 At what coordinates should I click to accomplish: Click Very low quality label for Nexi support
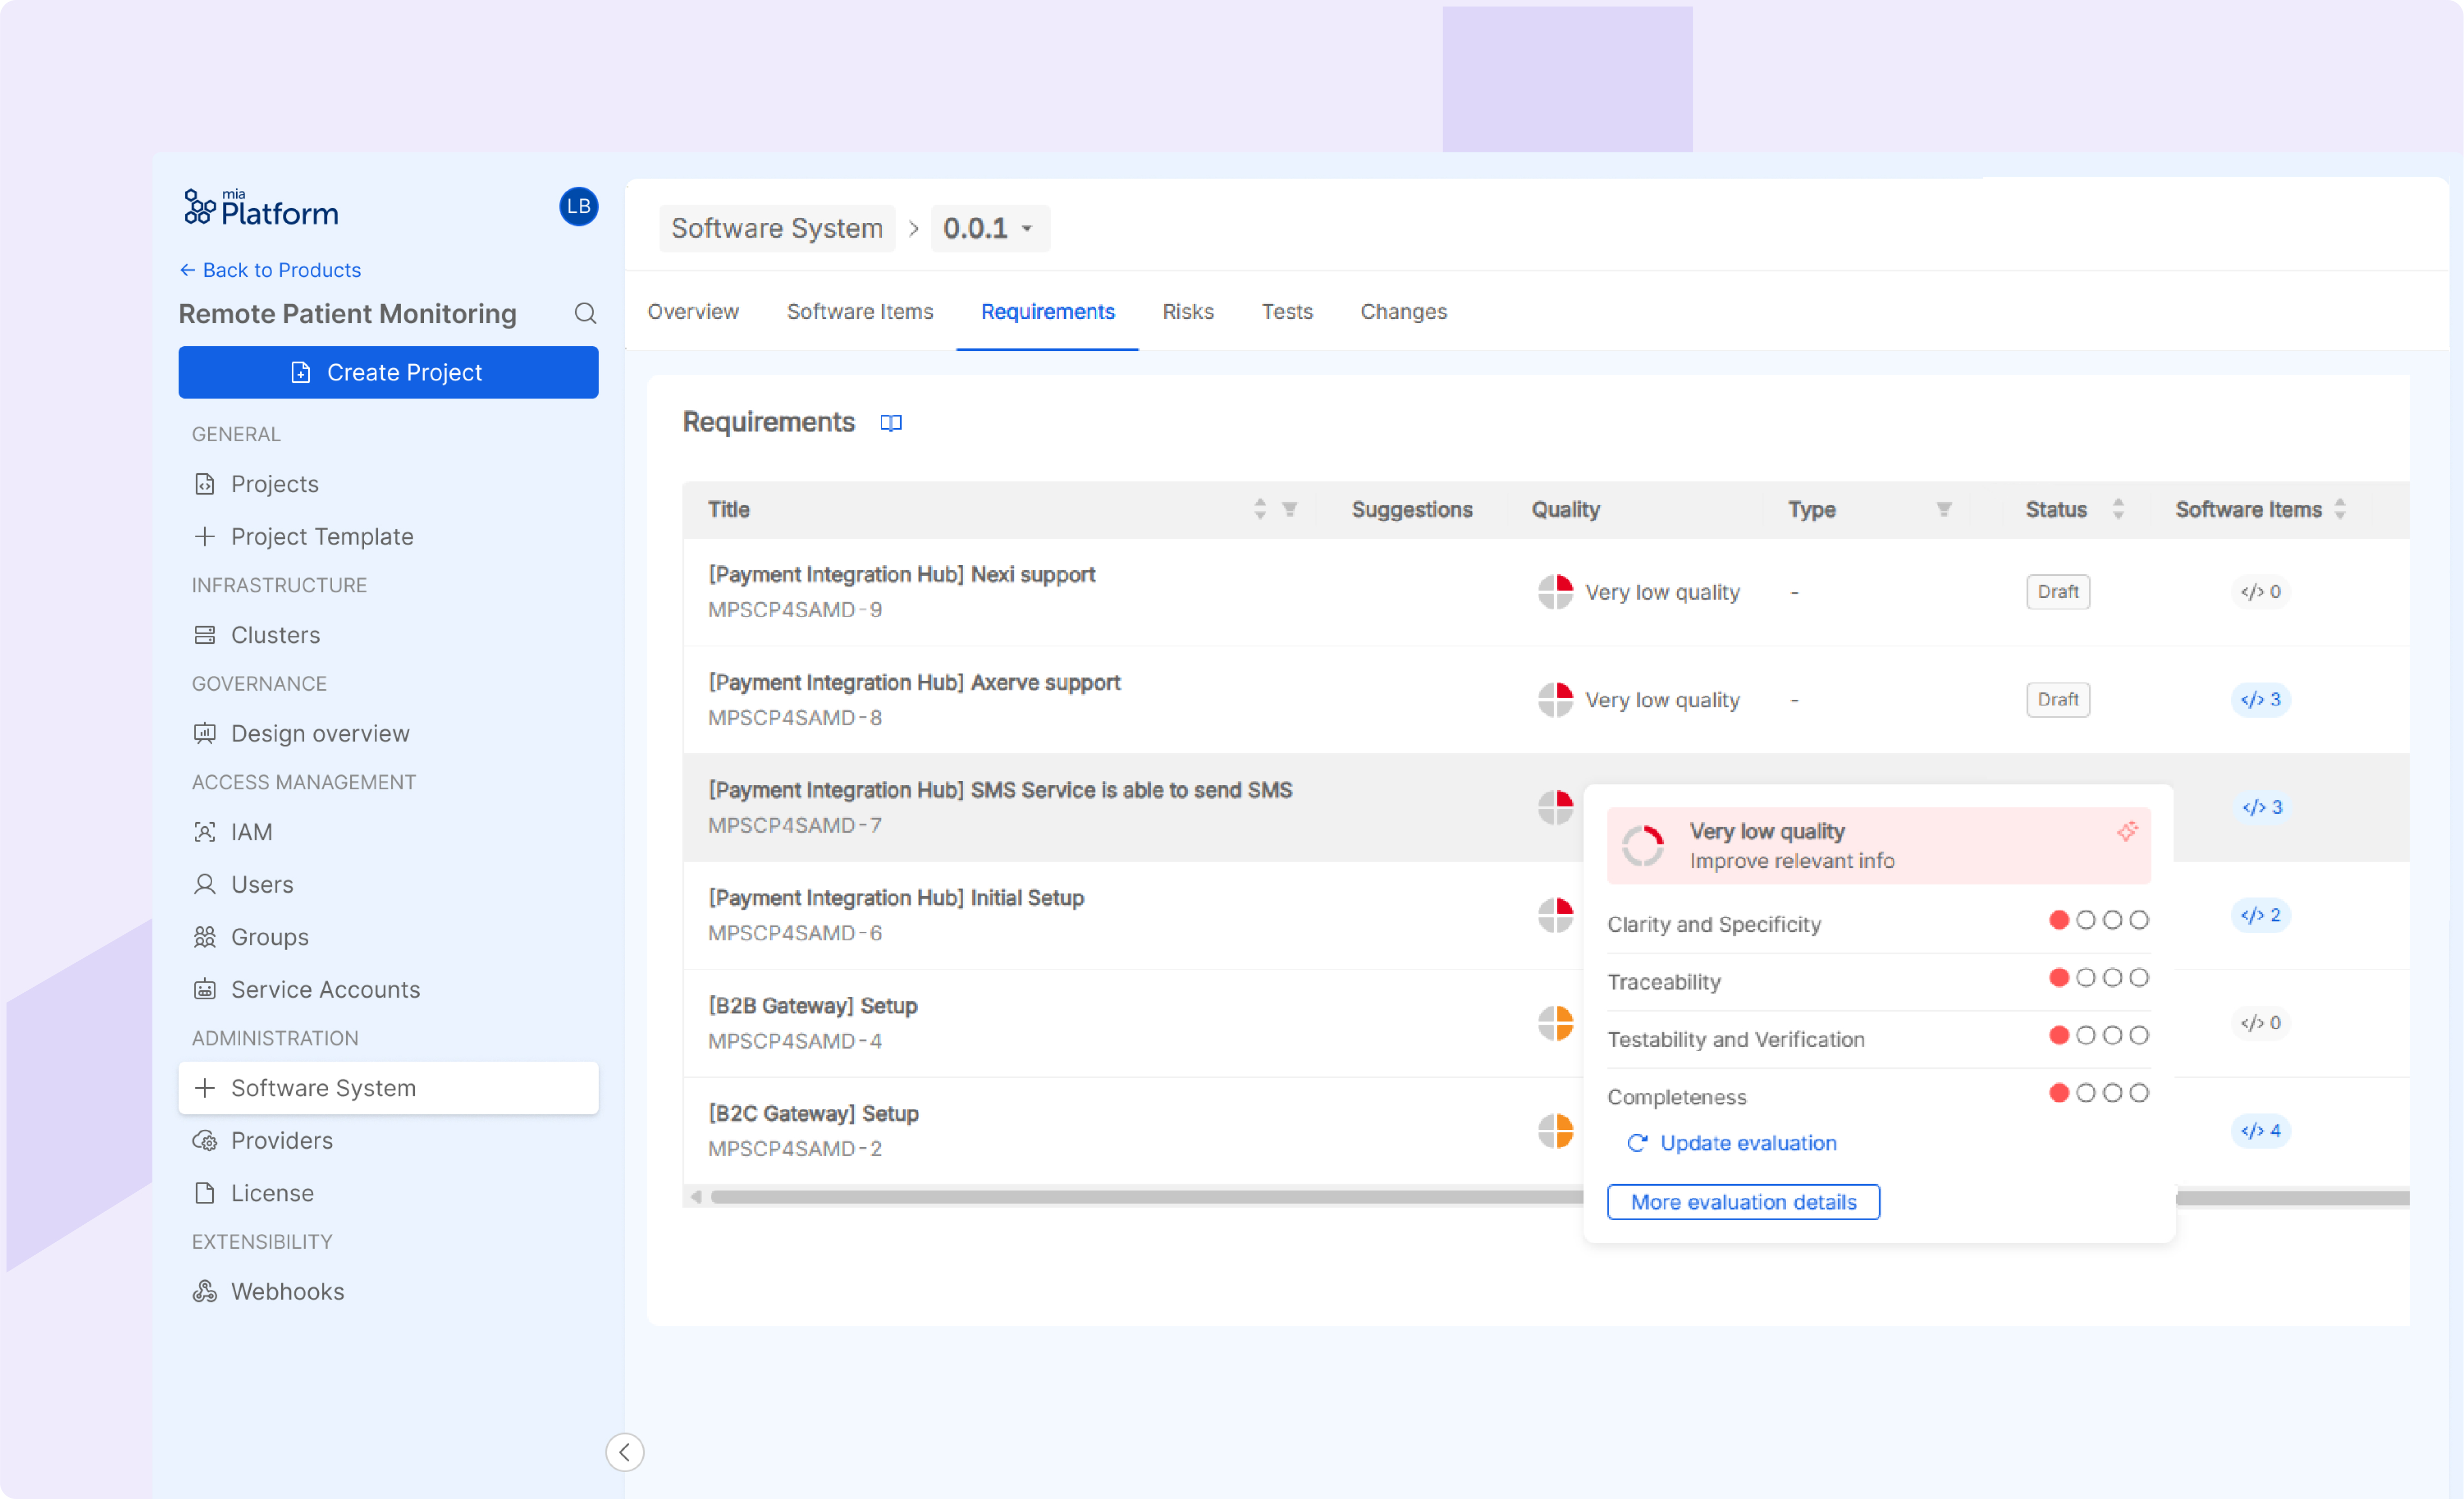coord(1662,592)
